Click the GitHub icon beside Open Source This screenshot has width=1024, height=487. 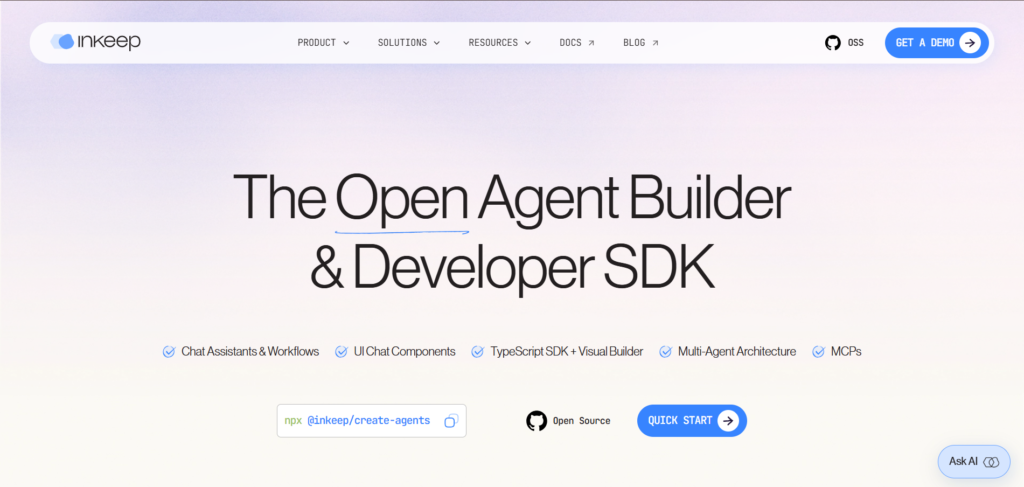coord(537,421)
